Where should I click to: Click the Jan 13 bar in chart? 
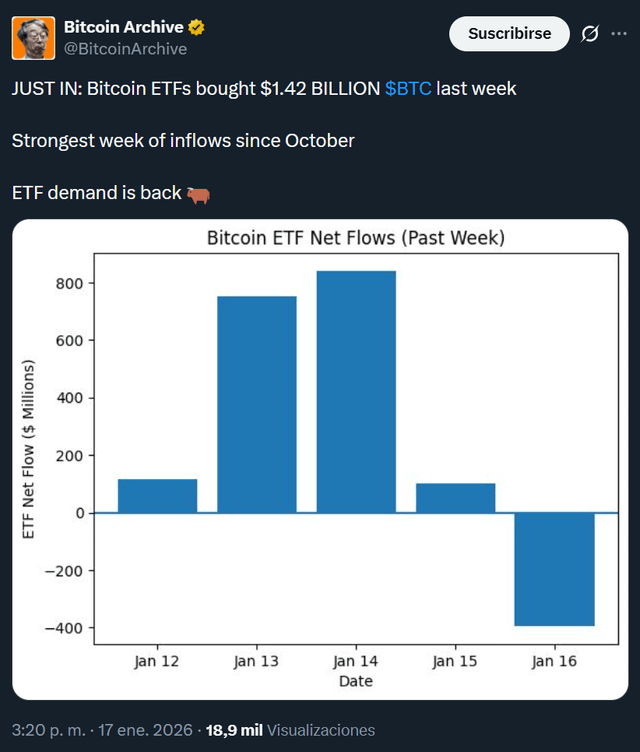point(257,404)
